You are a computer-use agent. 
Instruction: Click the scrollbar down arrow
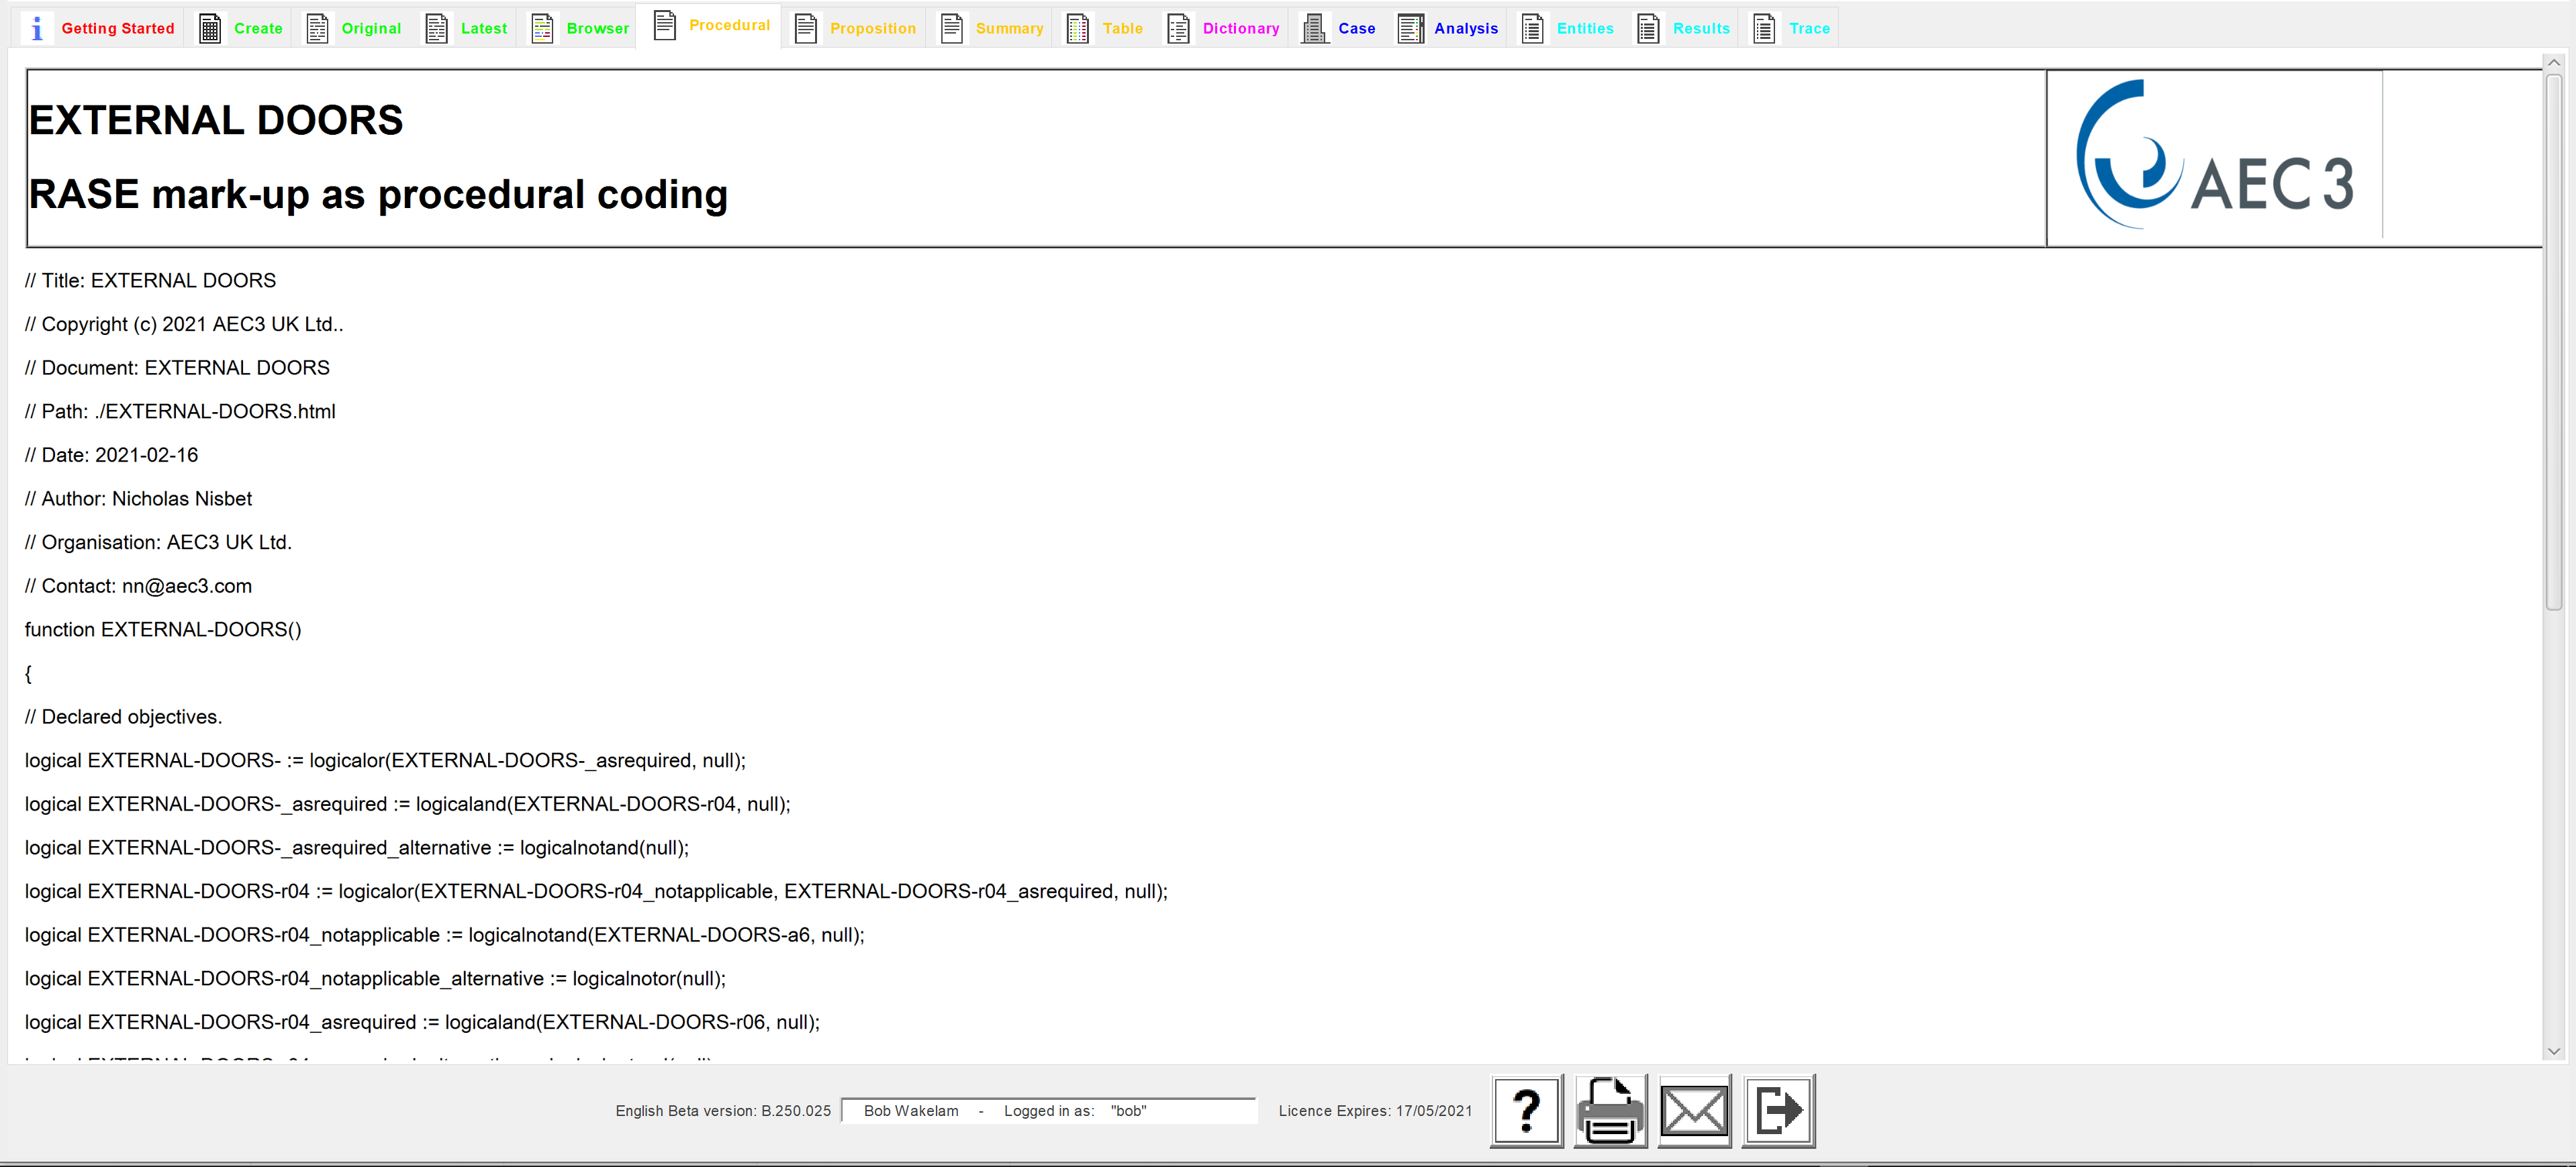point(2553,1051)
